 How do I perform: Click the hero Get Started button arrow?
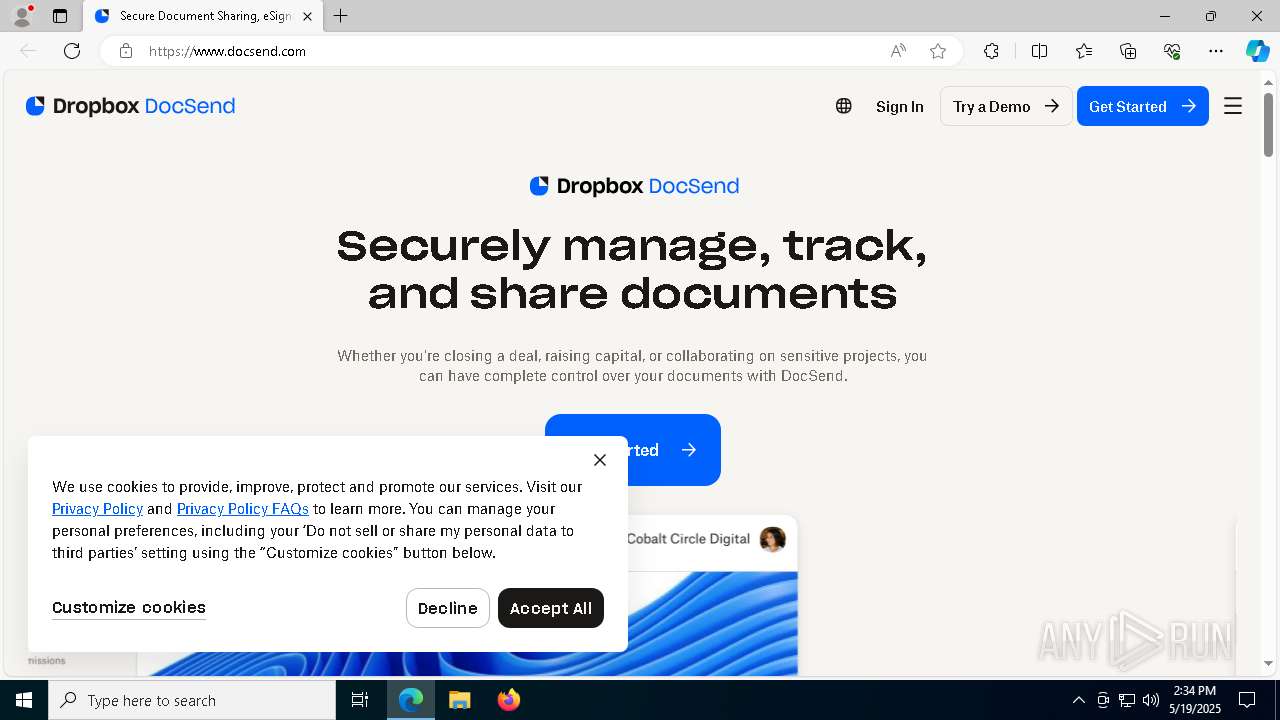pos(688,450)
